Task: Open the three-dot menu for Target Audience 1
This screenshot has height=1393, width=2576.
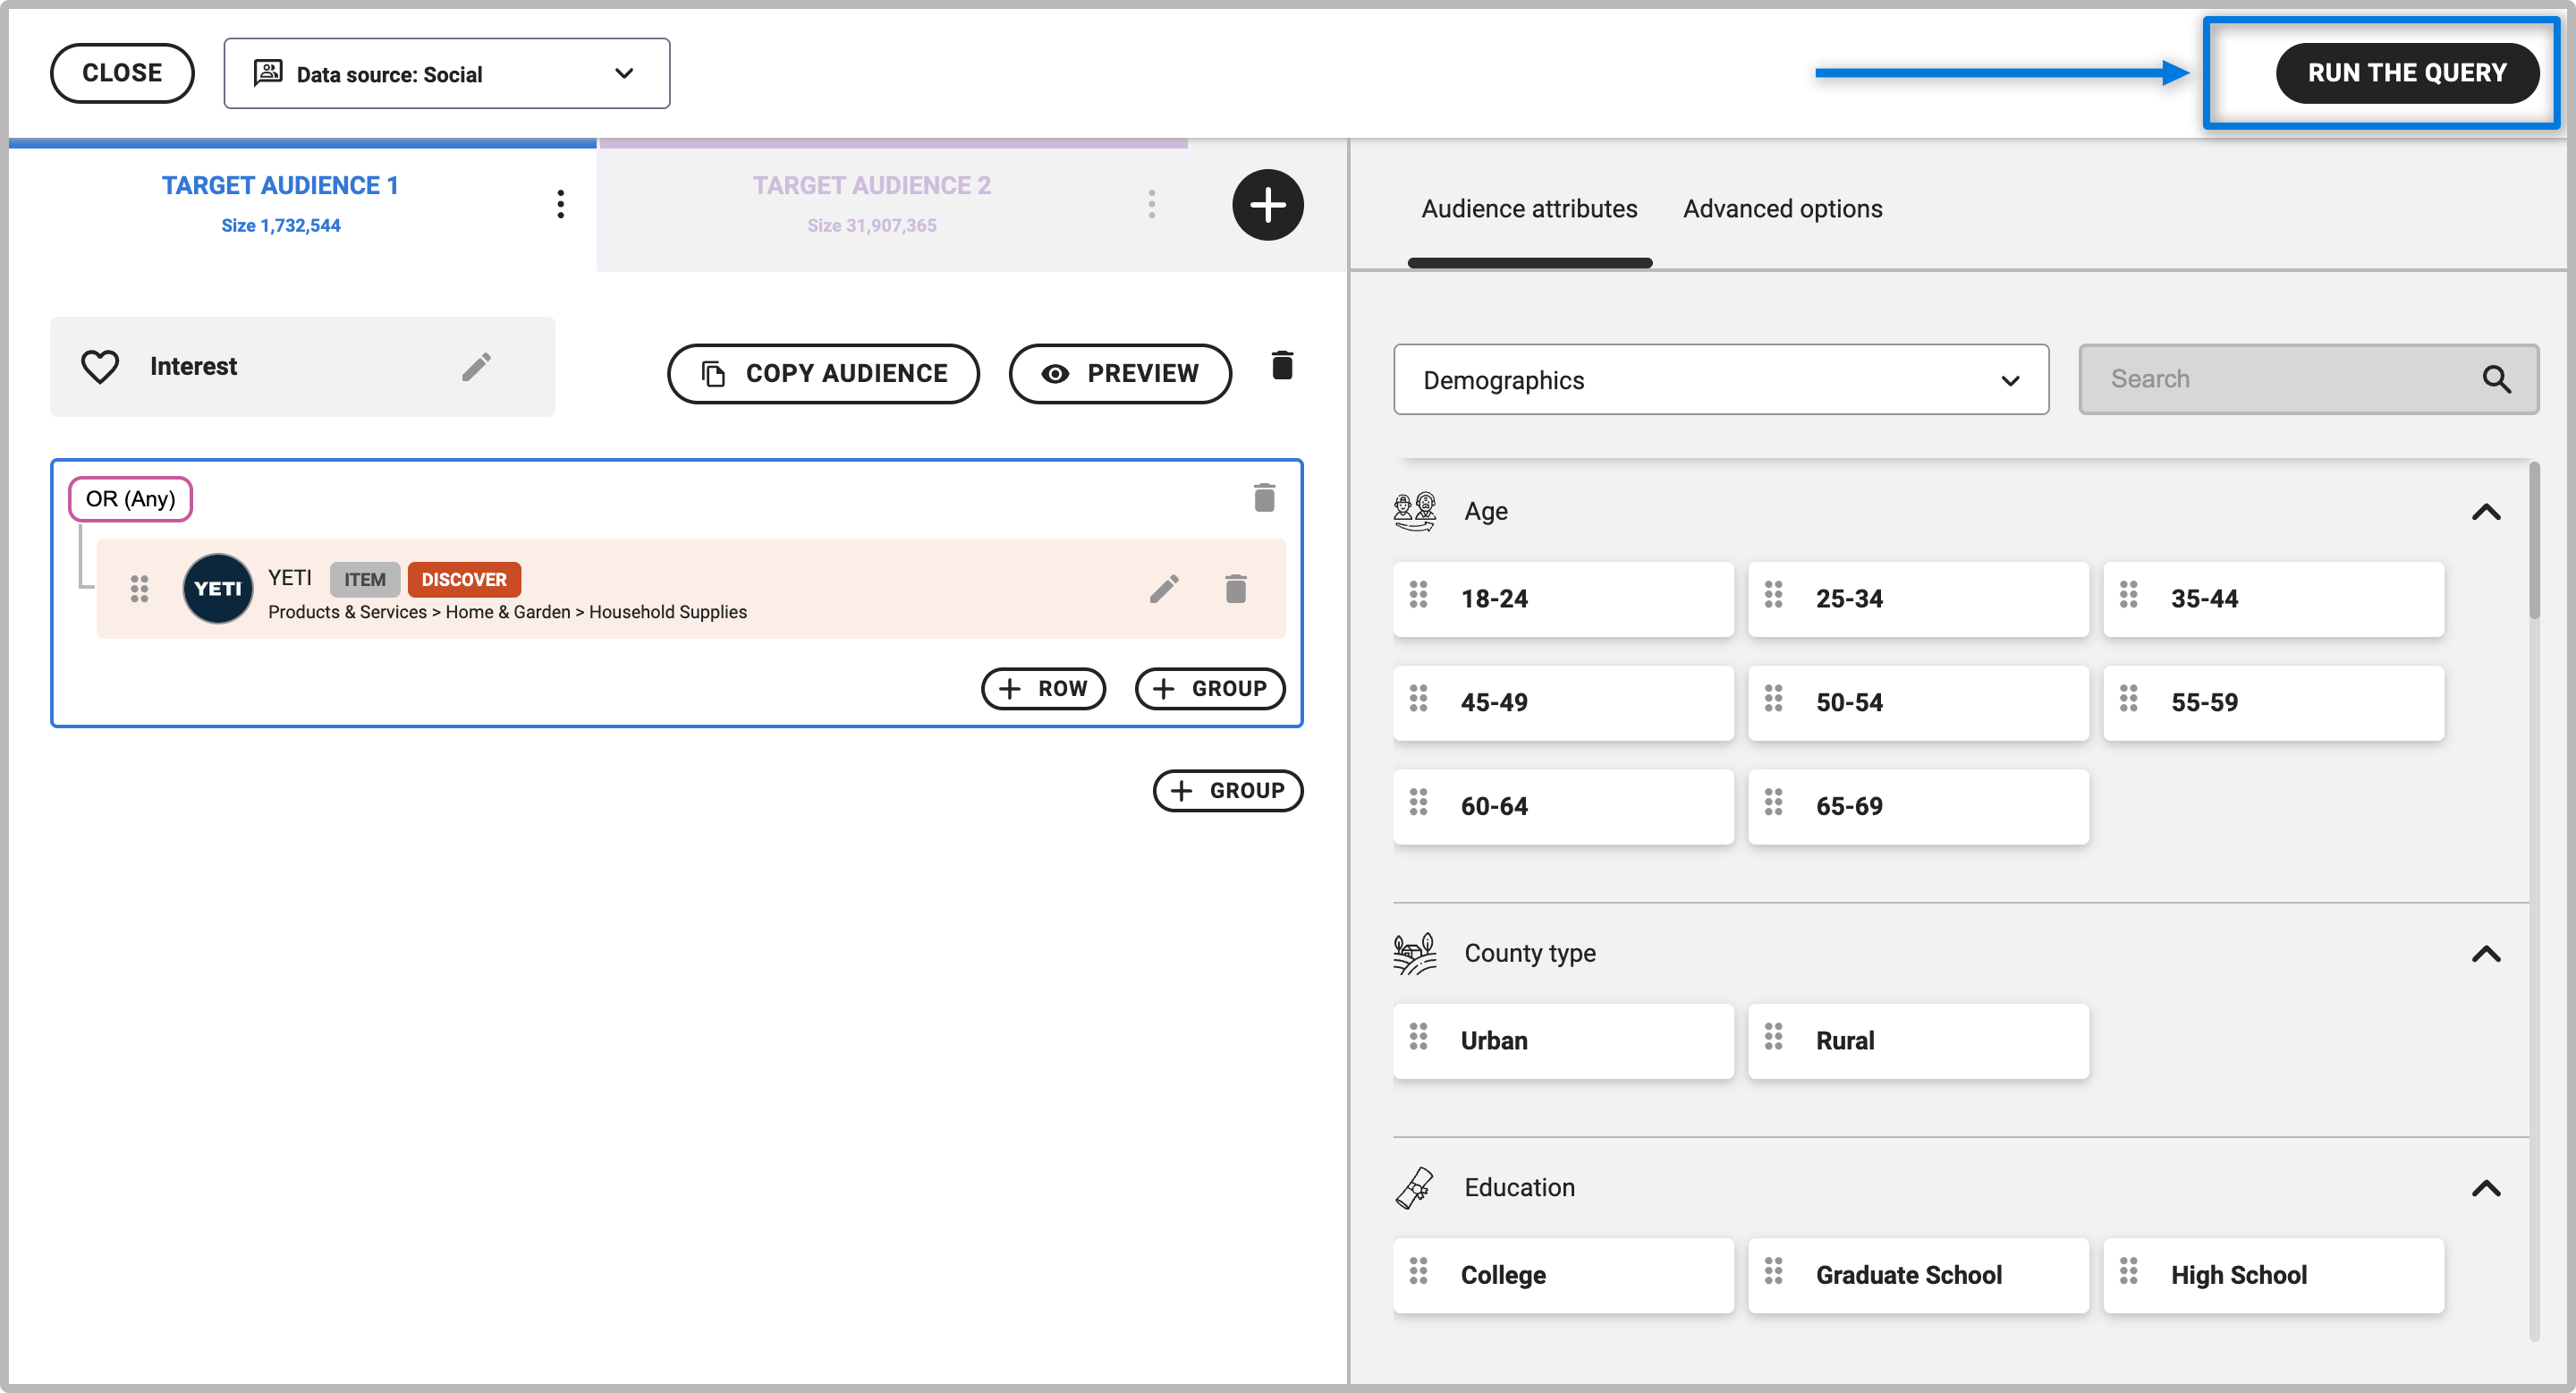Action: 560,204
